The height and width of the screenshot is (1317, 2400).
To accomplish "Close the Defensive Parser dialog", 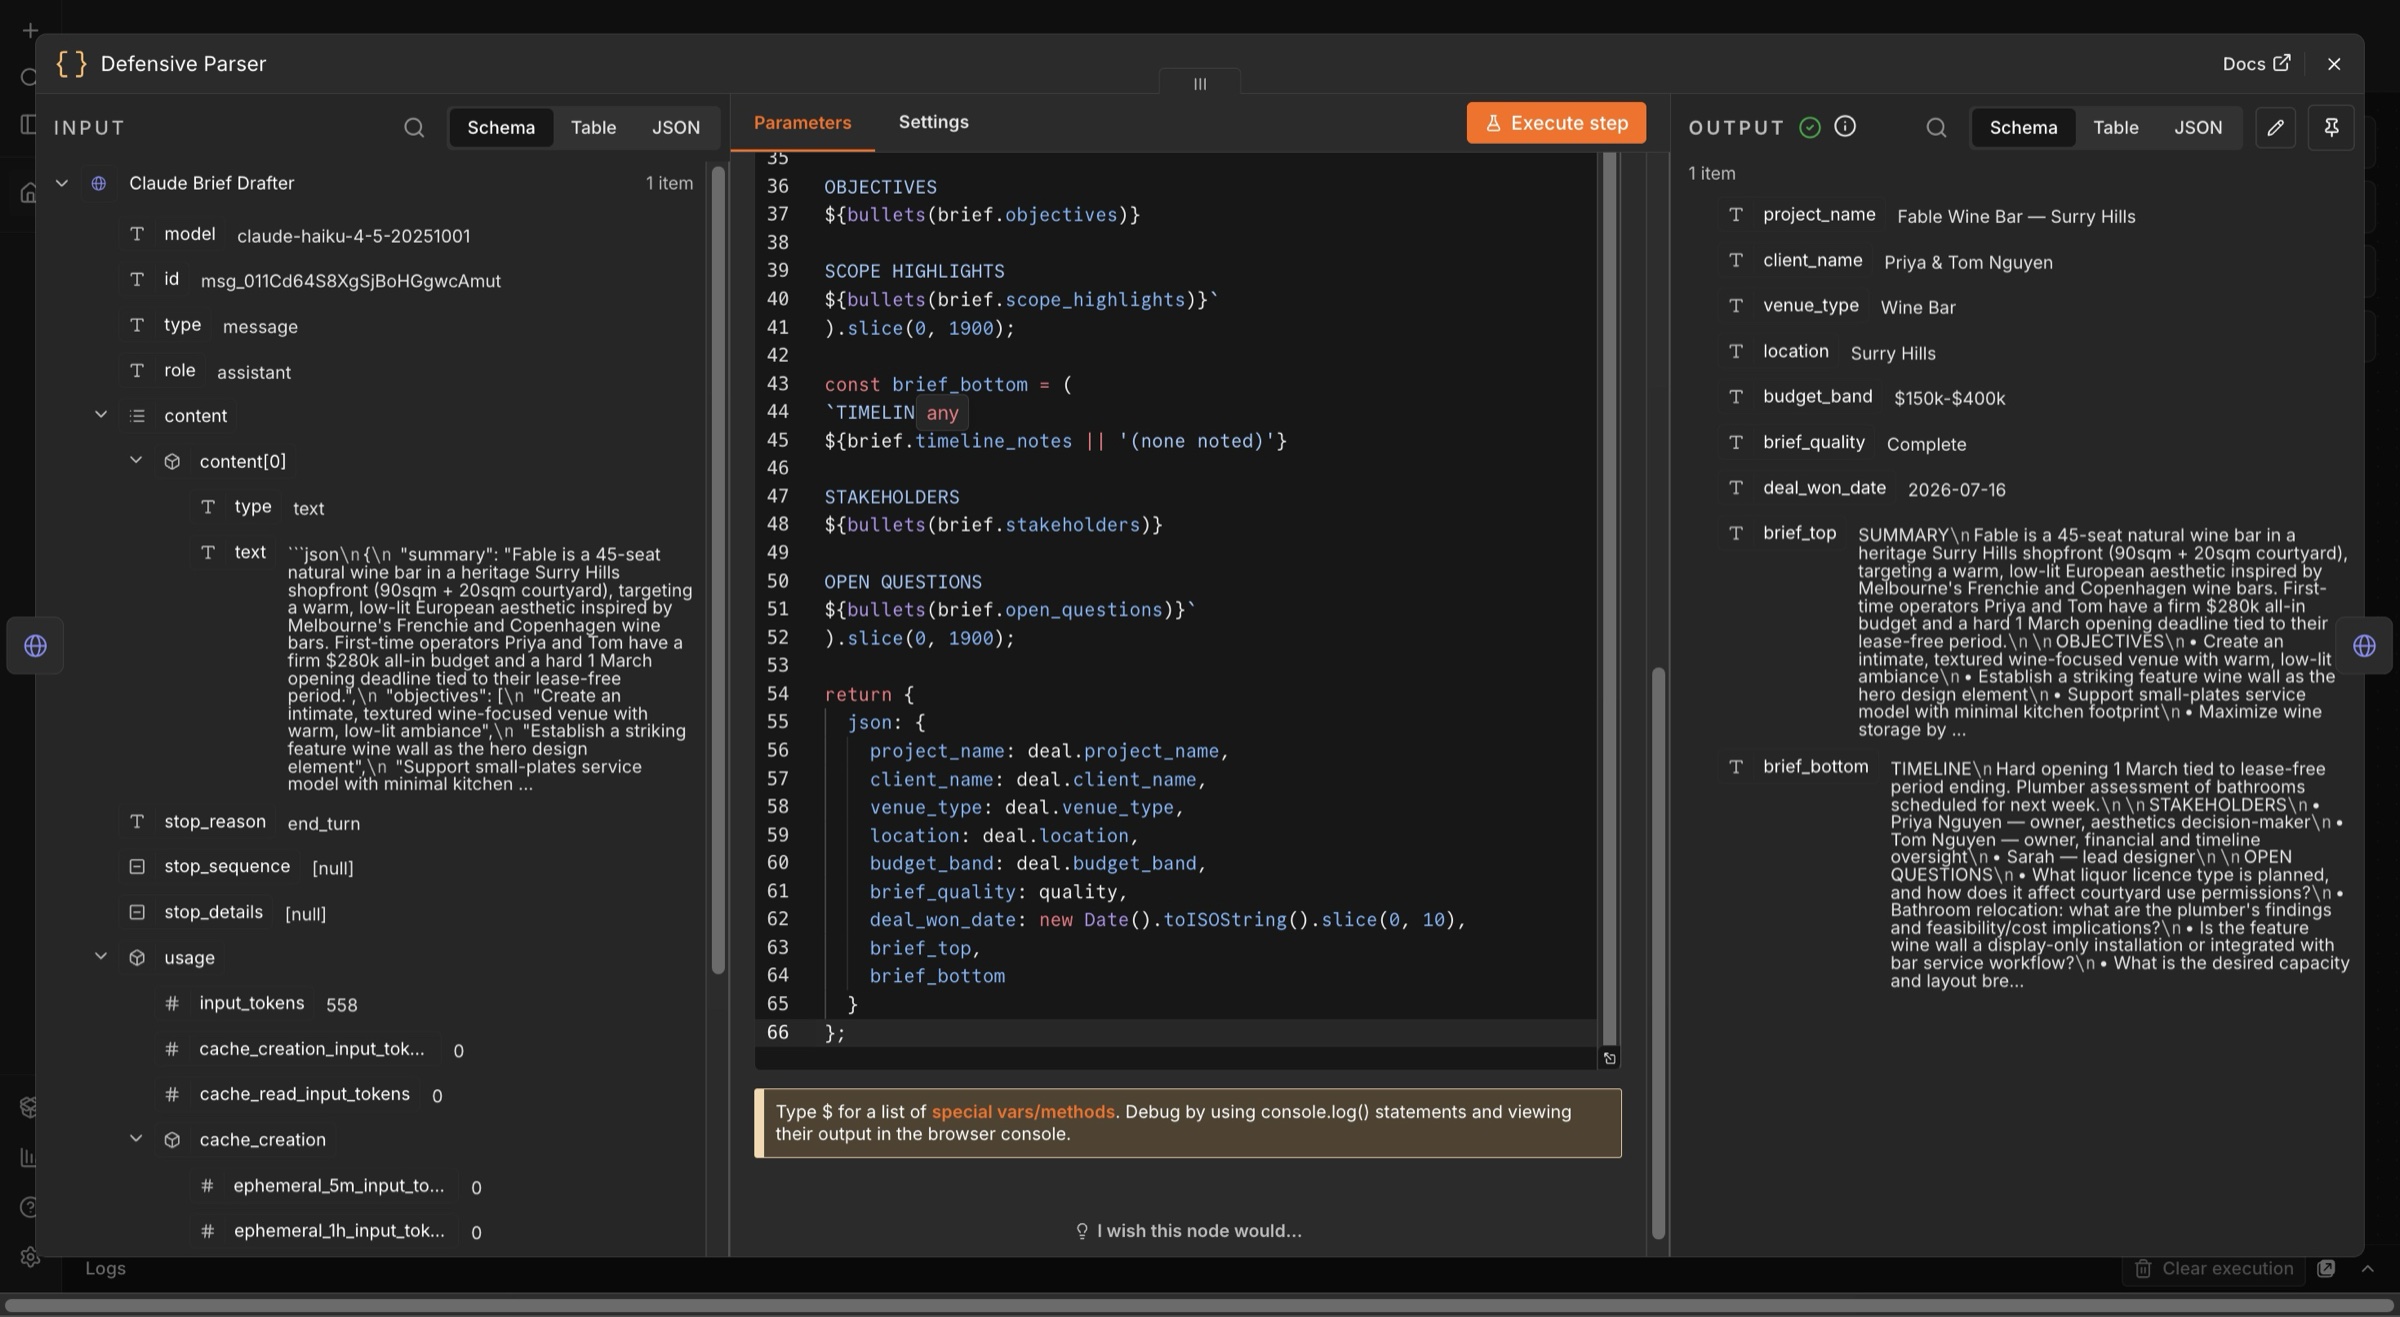I will [2334, 64].
